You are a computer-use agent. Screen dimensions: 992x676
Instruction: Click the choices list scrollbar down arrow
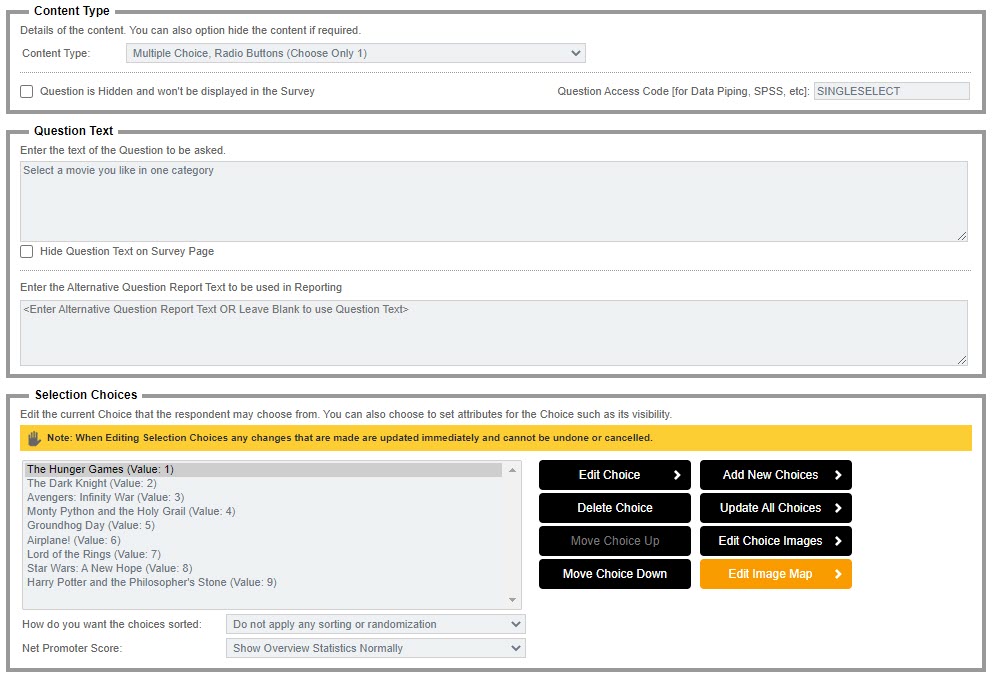[513, 599]
